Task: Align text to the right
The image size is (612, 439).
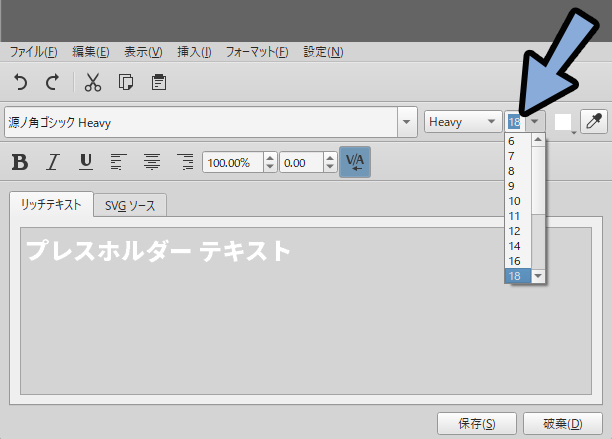Action: click(184, 162)
